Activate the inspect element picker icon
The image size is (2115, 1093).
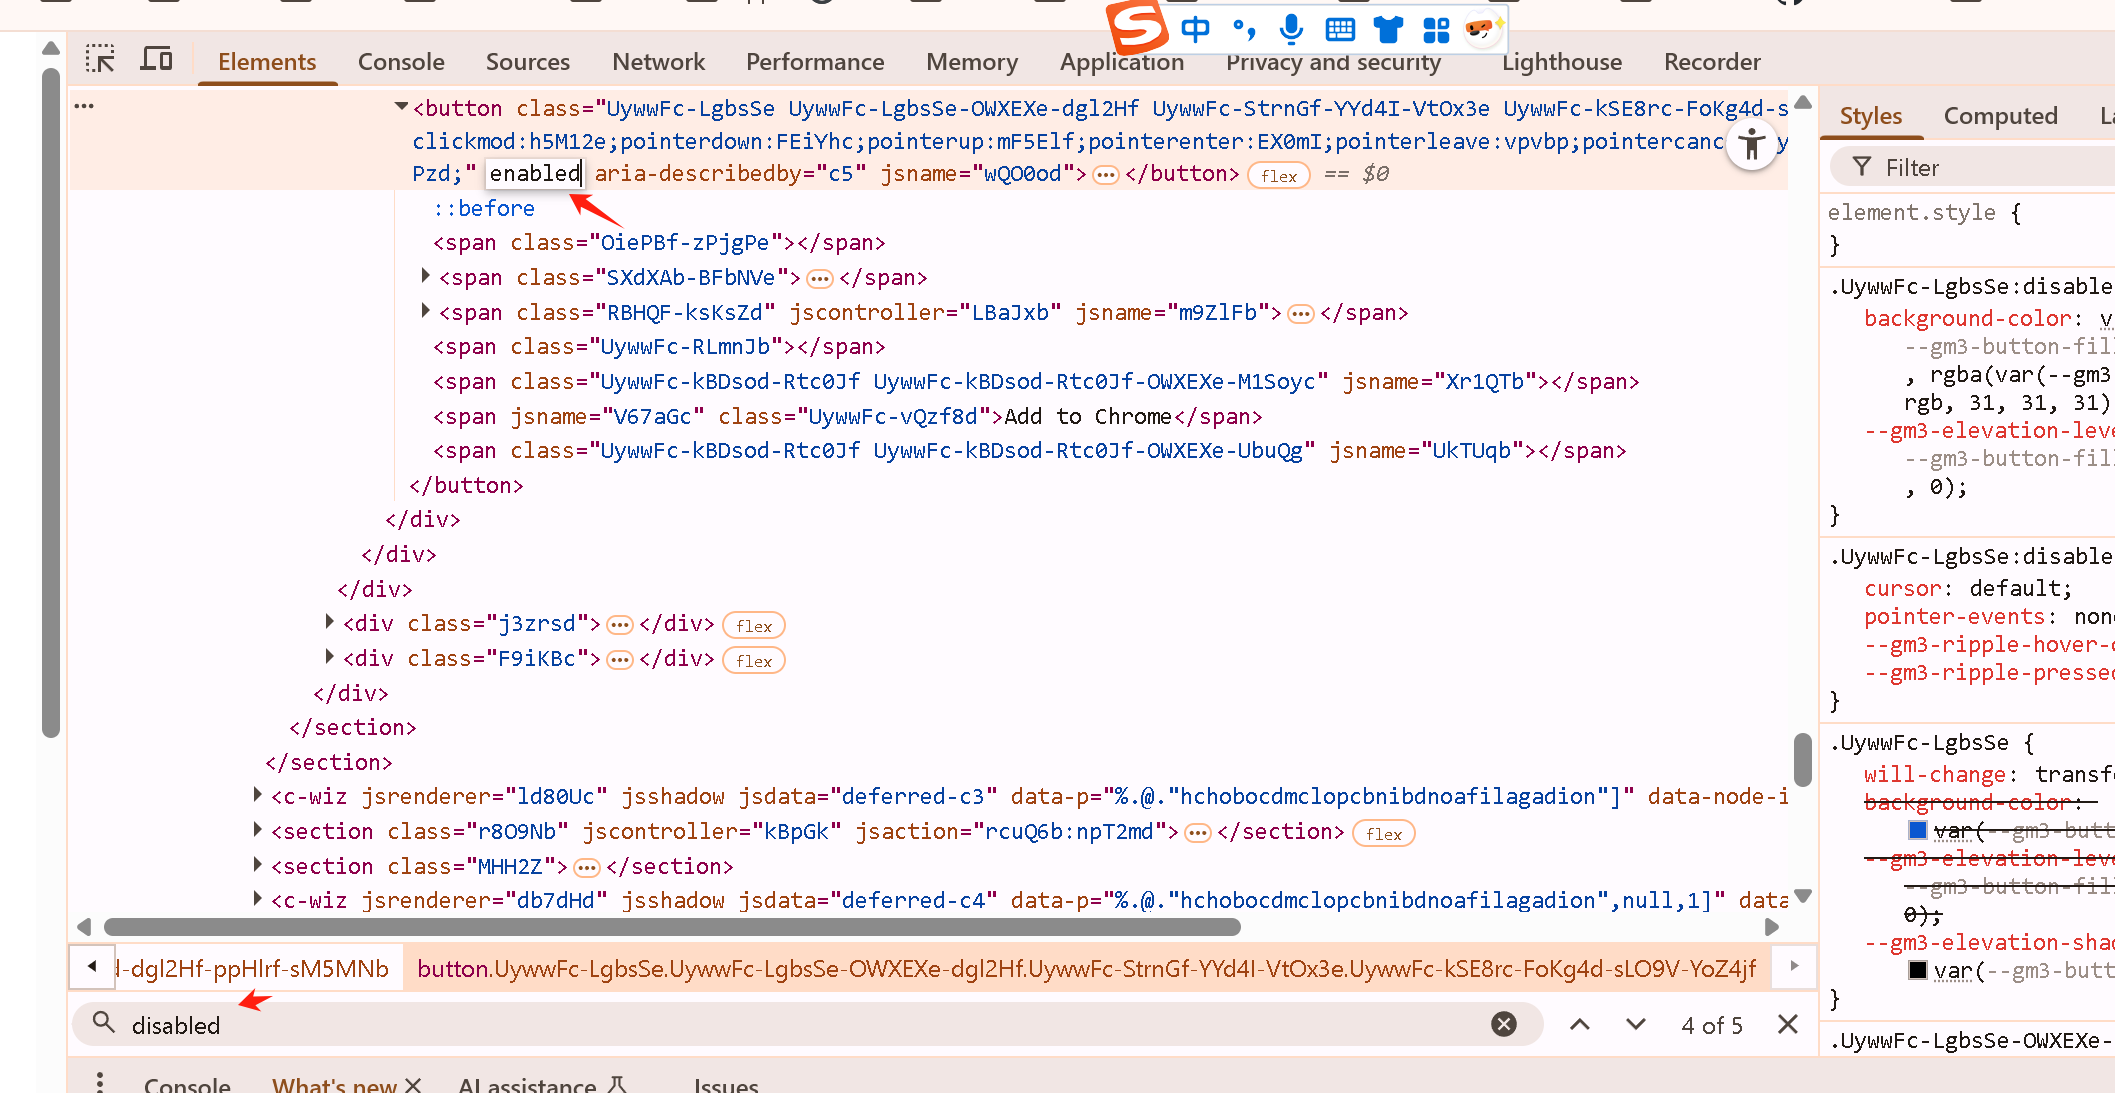click(100, 59)
